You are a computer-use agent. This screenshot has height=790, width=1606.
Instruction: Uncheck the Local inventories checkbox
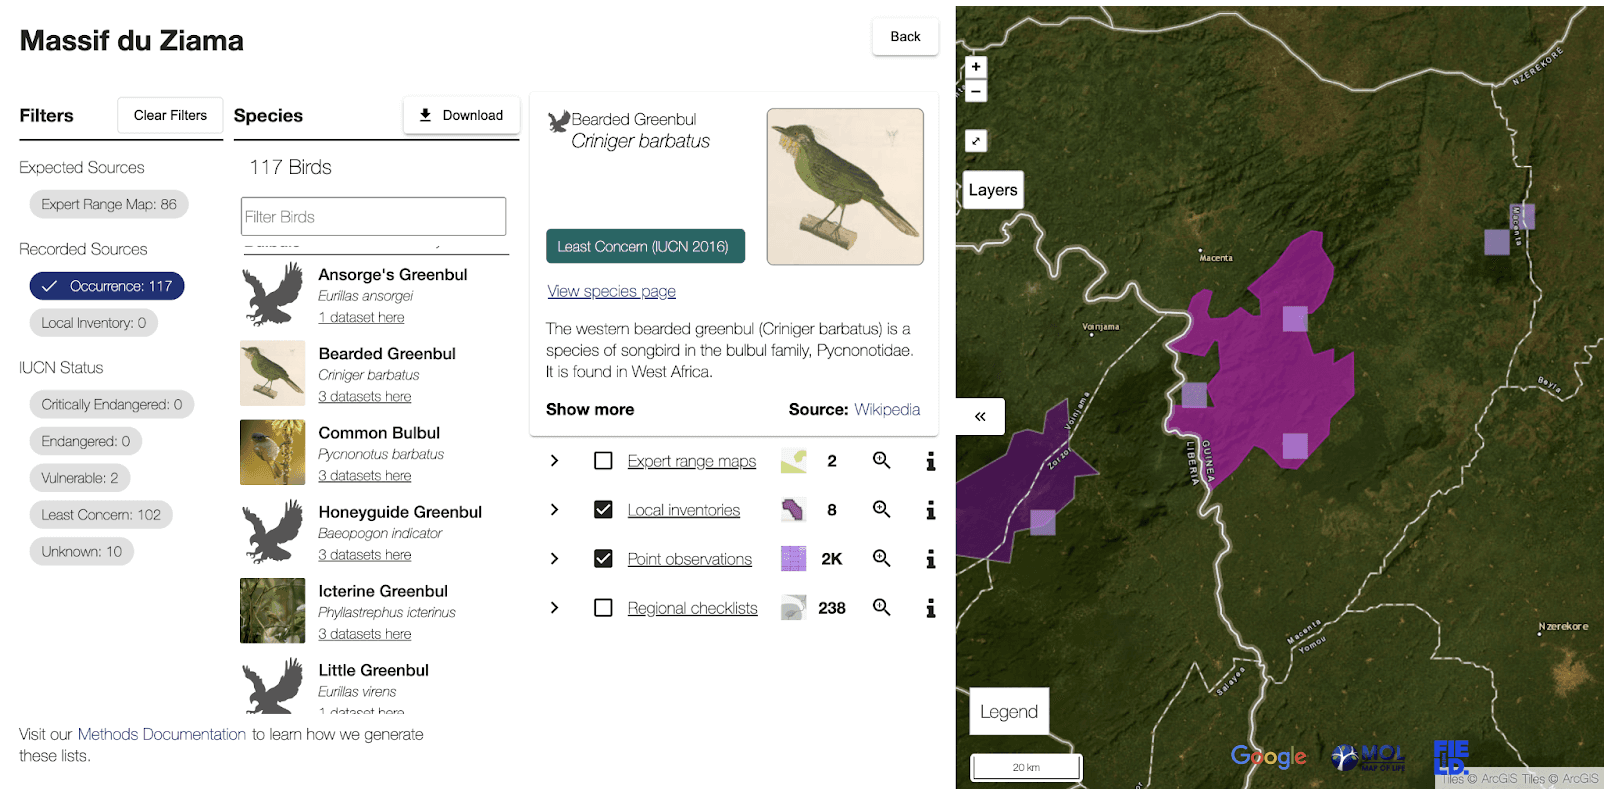[603, 510]
